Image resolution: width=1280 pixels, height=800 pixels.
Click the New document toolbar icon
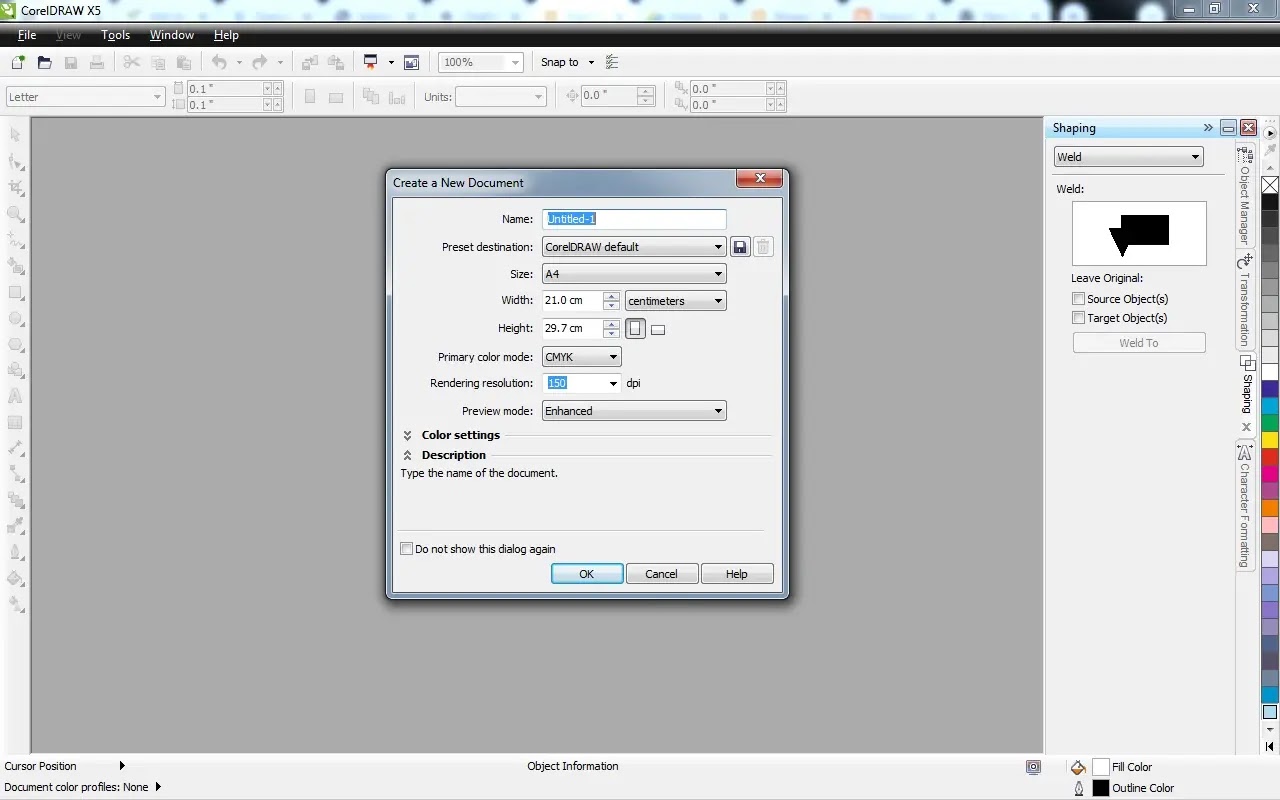tap(18, 62)
